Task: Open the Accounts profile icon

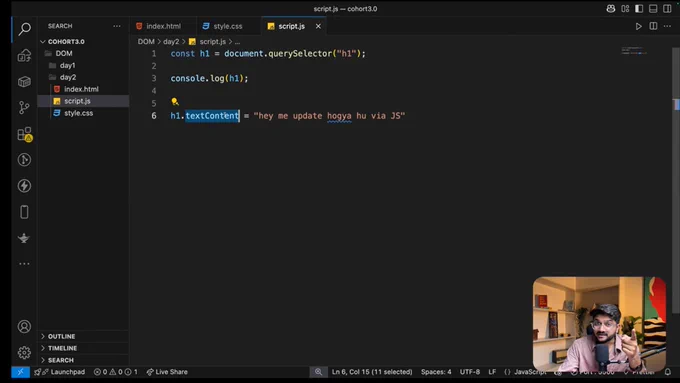Action: 24,326
